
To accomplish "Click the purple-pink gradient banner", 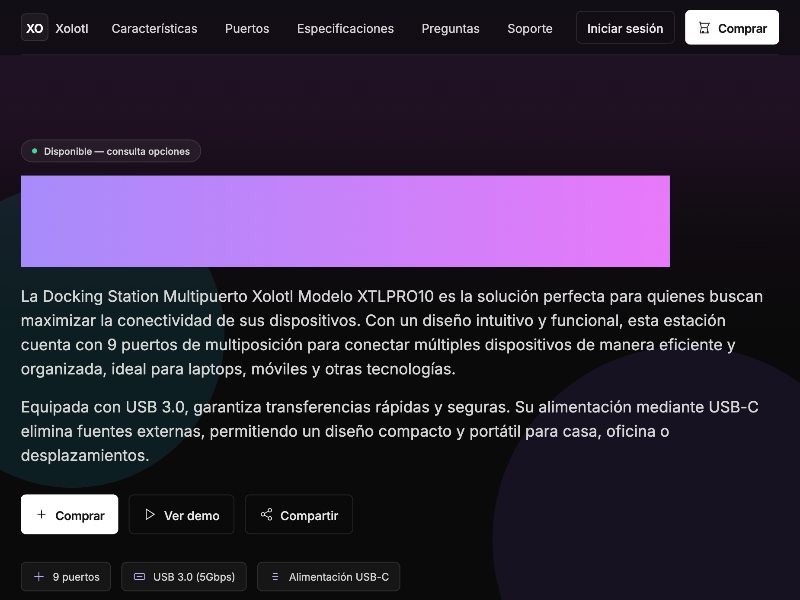I will pyautogui.click(x=345, y=221).
